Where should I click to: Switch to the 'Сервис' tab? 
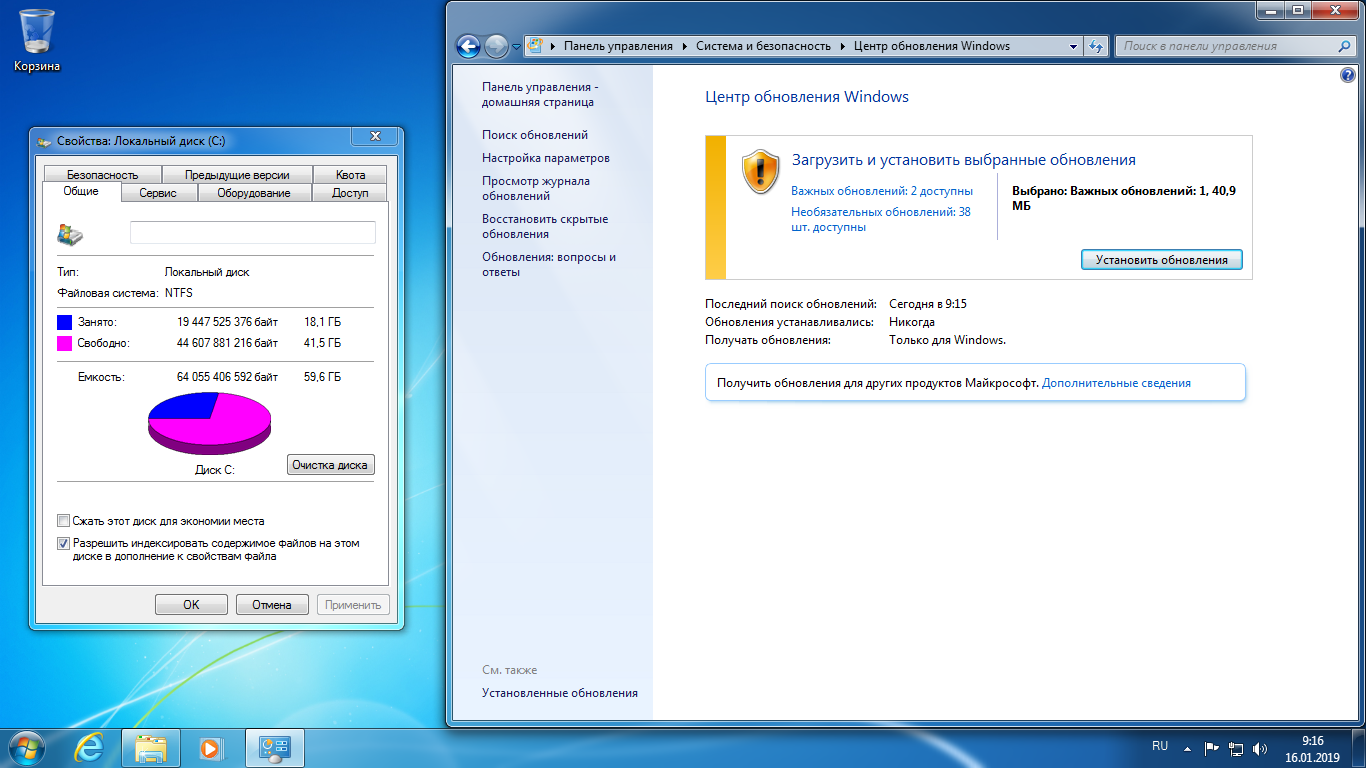[158, 193]
